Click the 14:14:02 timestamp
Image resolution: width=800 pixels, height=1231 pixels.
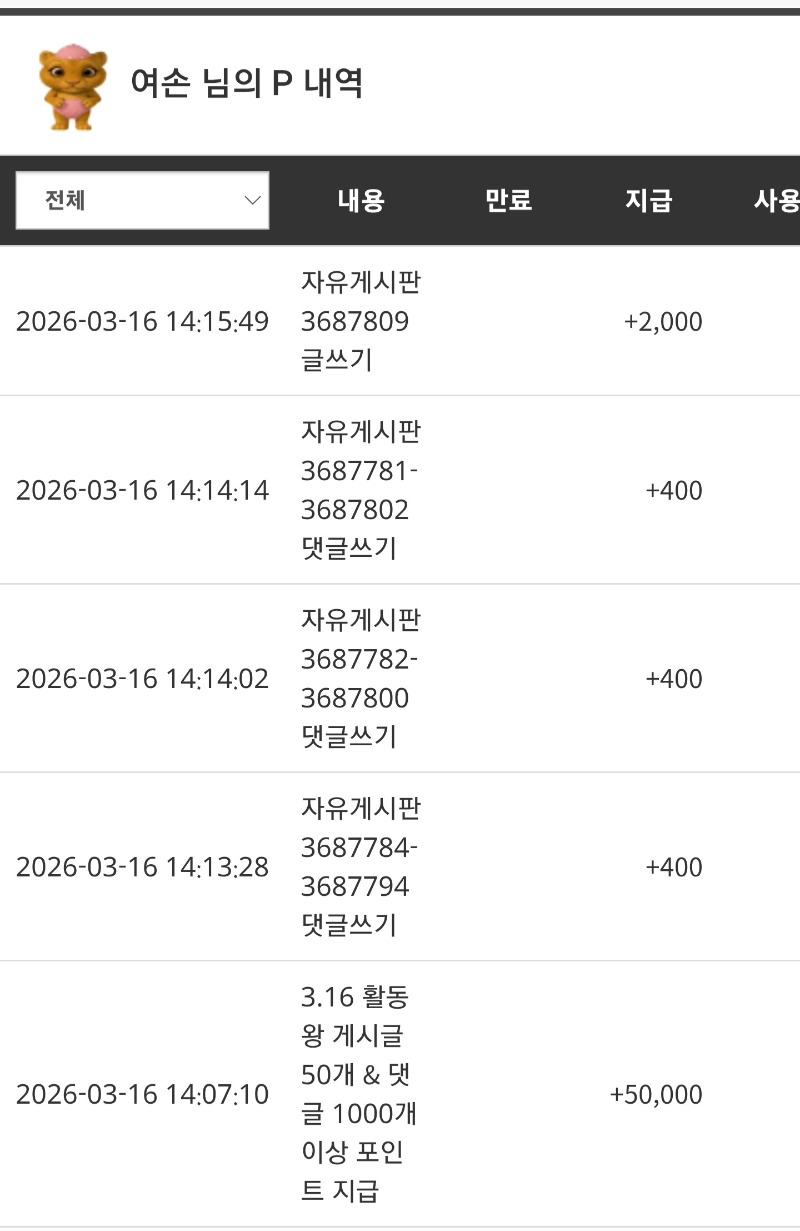pyautogui.click(x=142, y=679)
